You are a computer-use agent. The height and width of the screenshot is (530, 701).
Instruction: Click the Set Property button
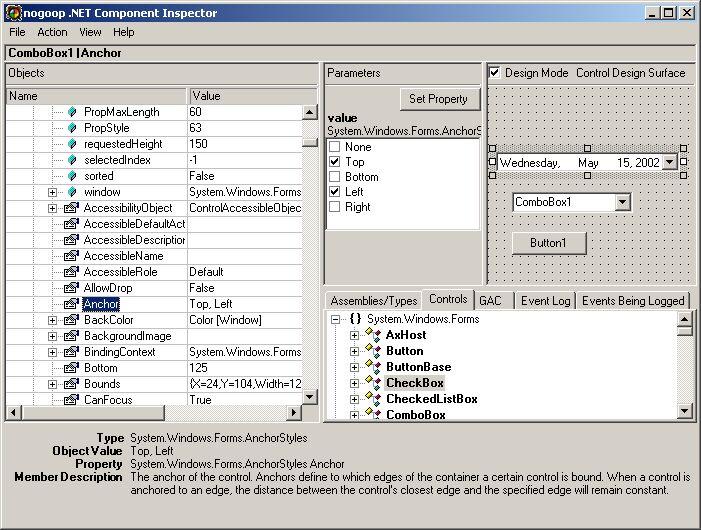[x=438, y=99]
